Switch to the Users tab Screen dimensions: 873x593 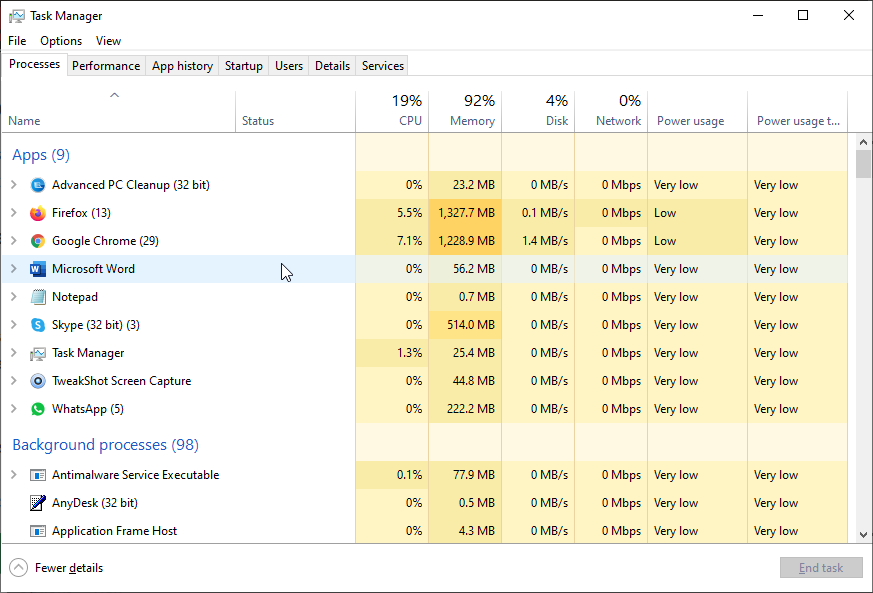289,66
